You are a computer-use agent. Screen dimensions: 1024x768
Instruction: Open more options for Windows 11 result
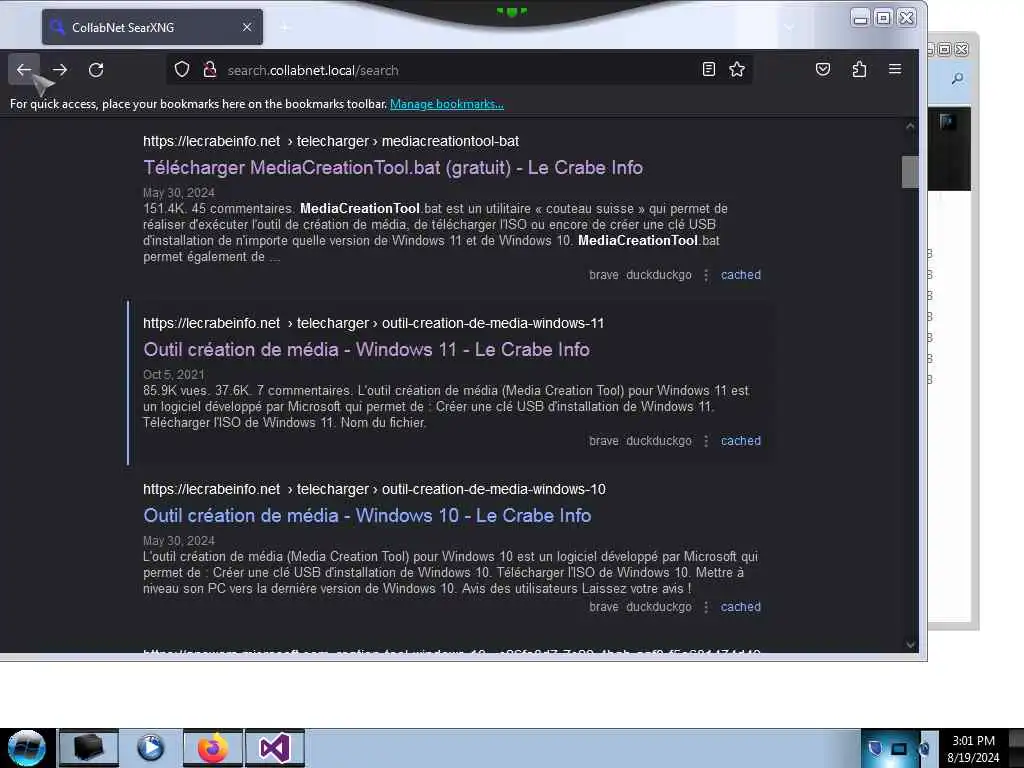pos(706,441)
